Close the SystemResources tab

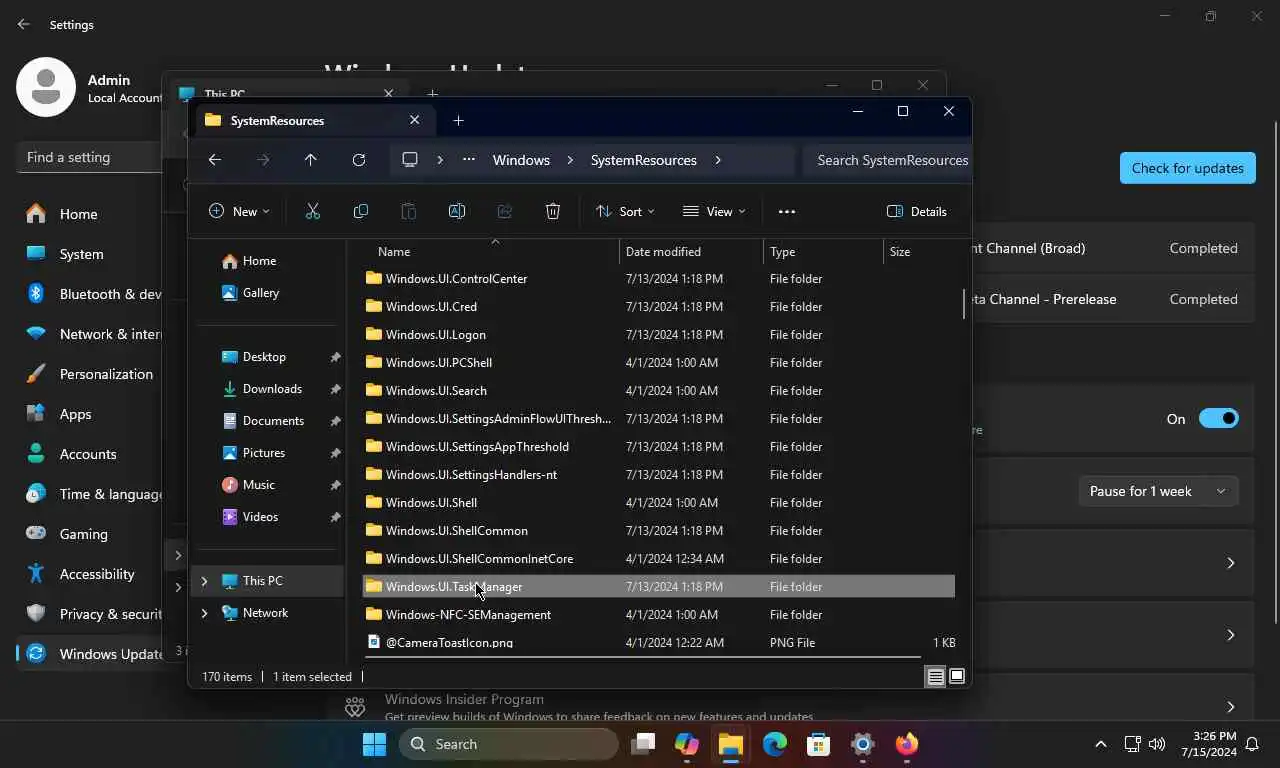(414, 120)
